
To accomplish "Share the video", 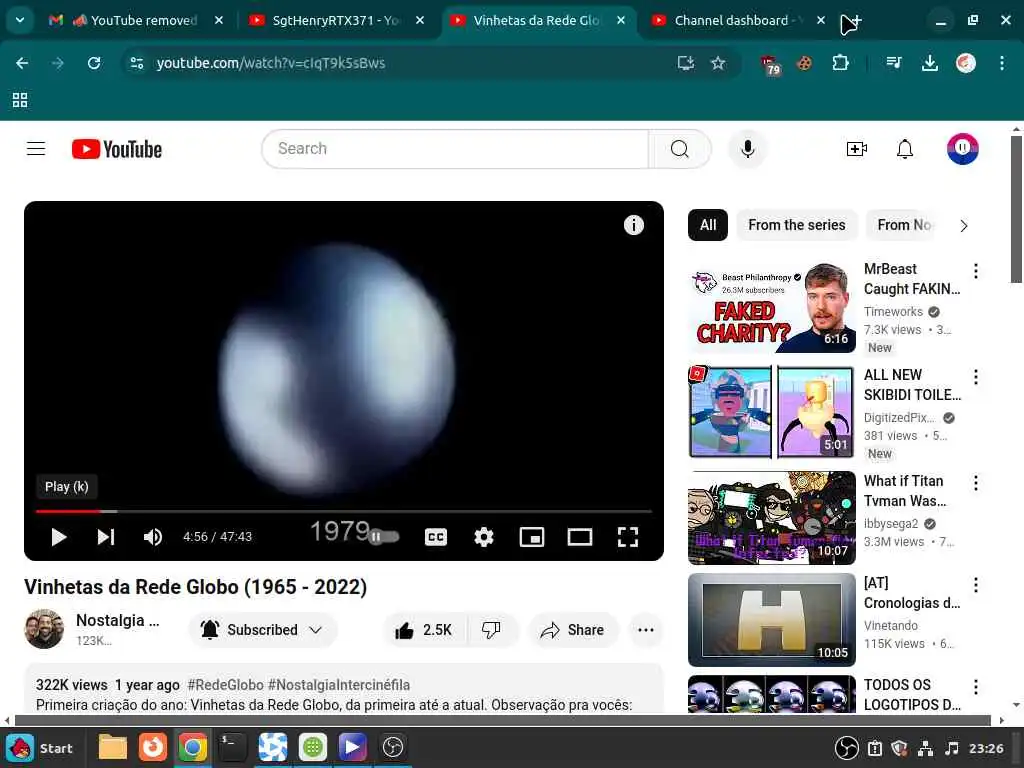I will [572, 630].
